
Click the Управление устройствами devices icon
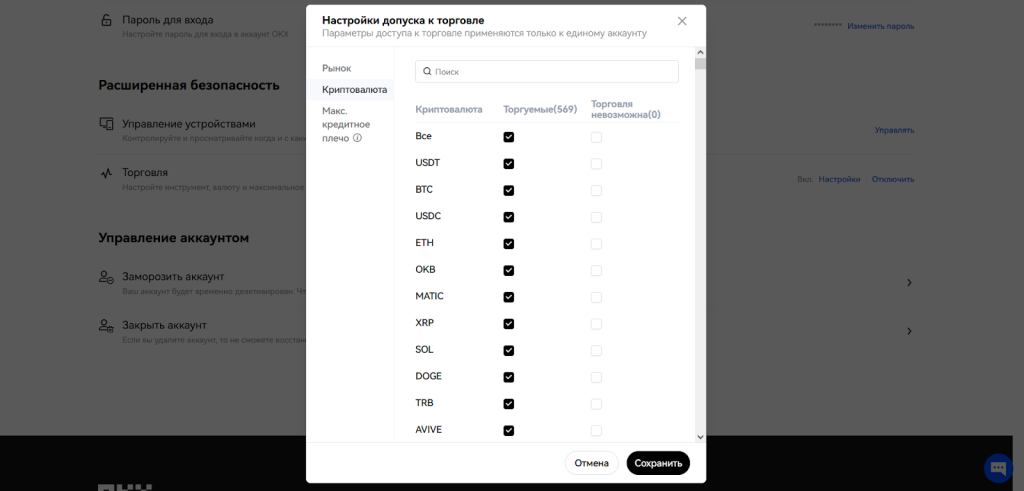[106, 125]
